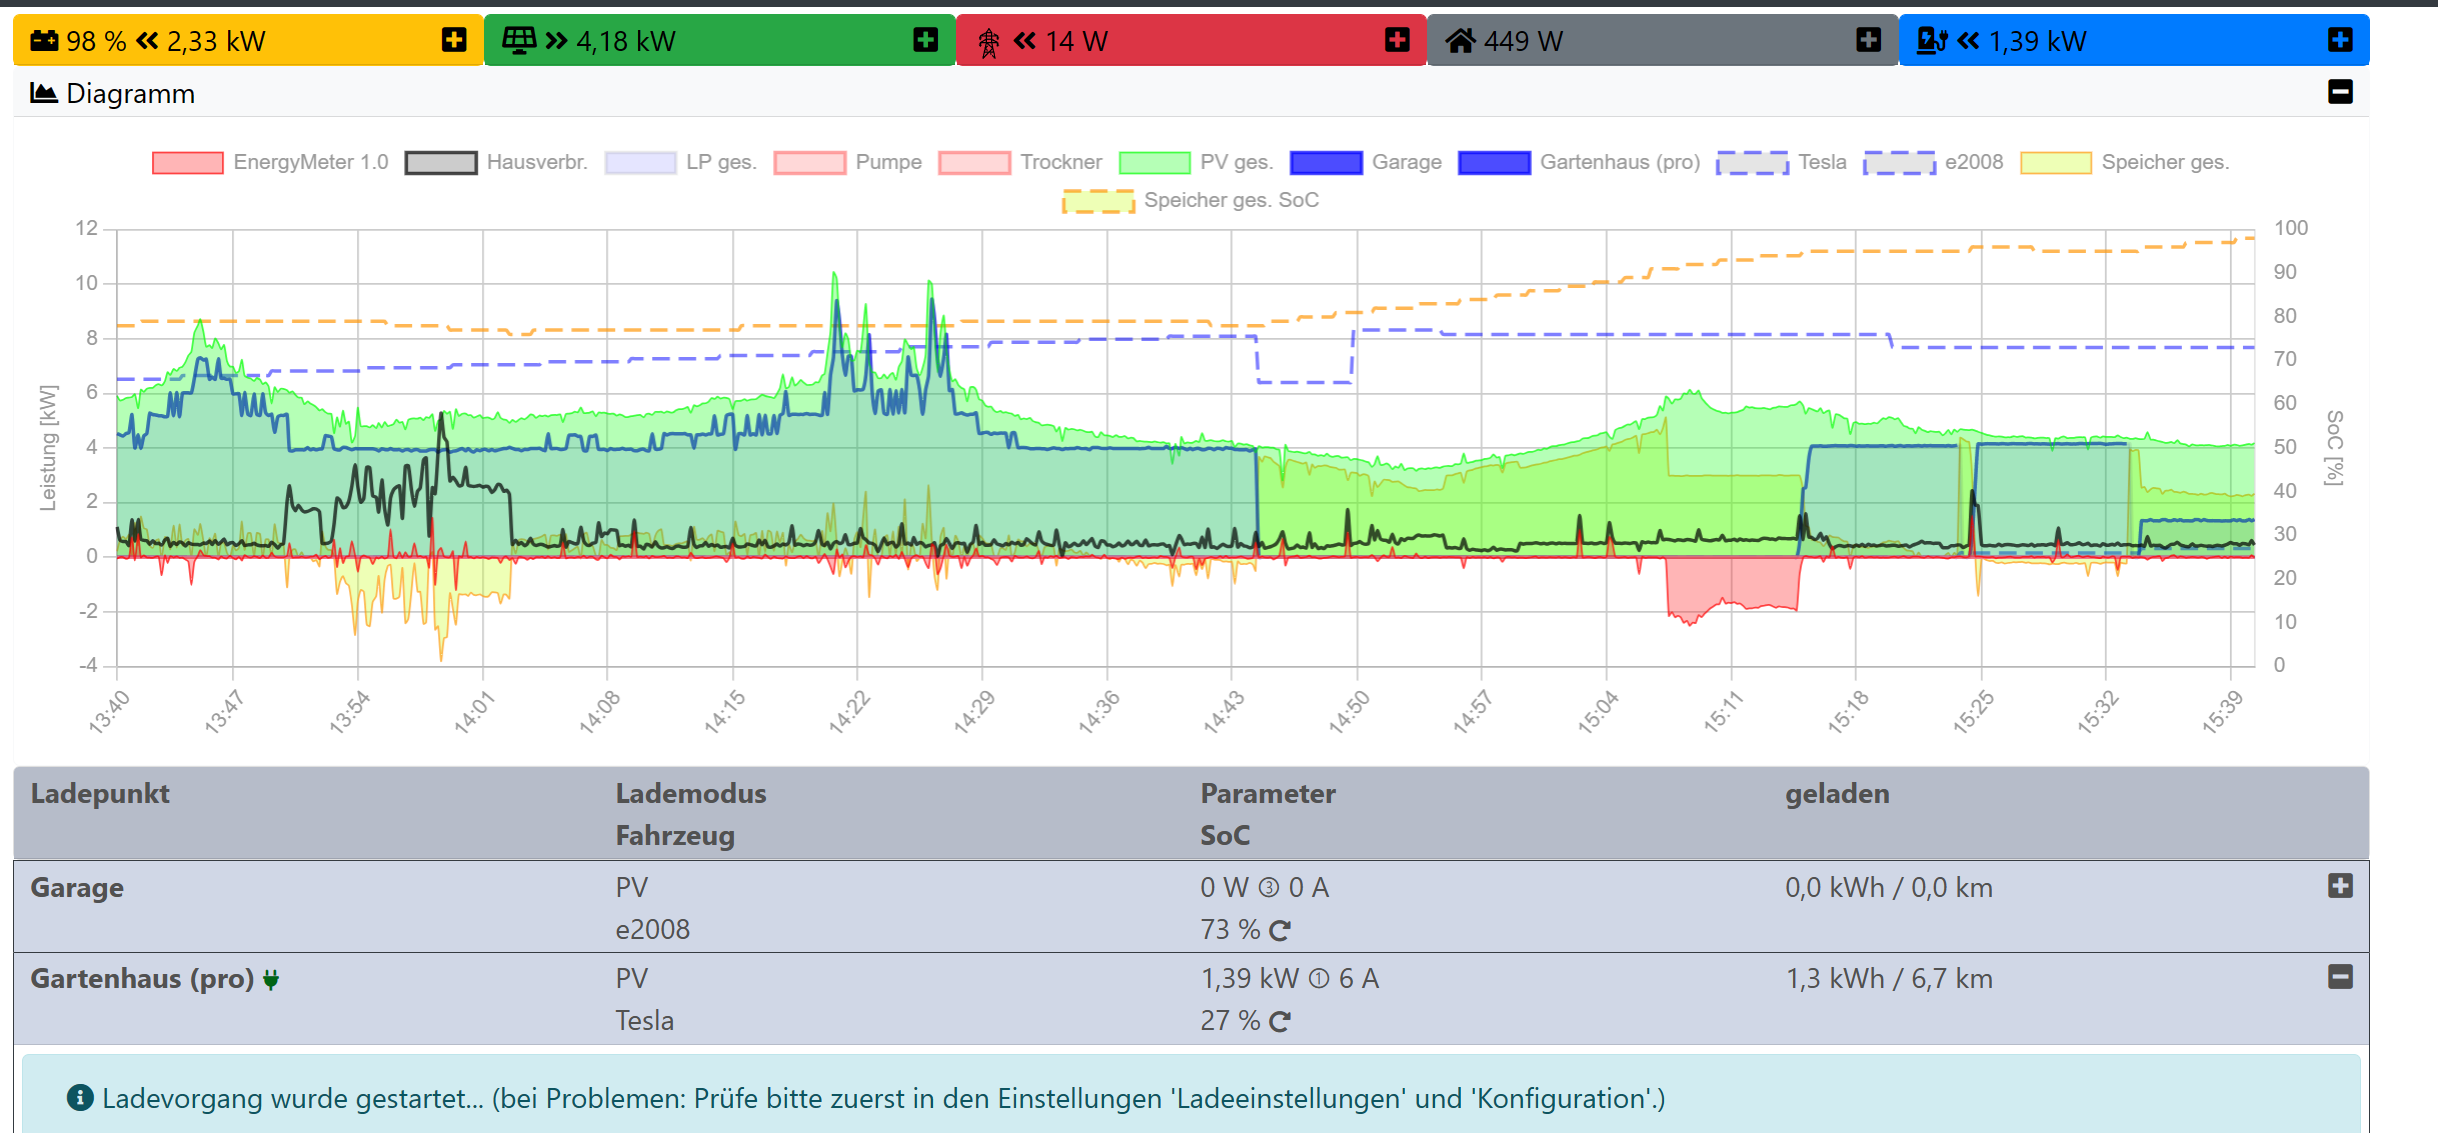The width and height of the screenshot is (2438, 1133).
Task: Refresh the Tesla SoC reload icon
Action: [x=1279, y=1022]
